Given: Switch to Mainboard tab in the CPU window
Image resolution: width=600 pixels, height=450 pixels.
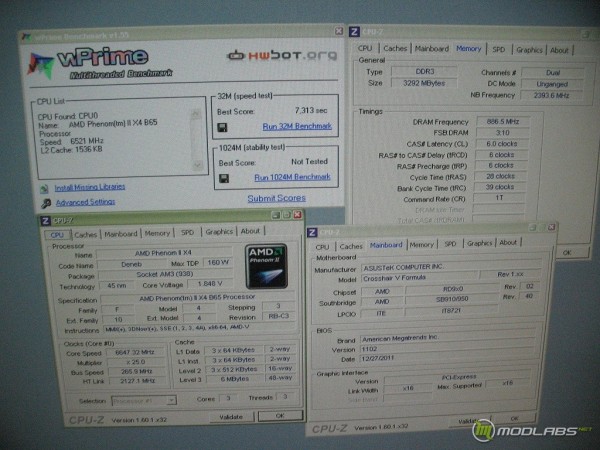Looking at the screenshot, I should pyautogui.click(x=121, y=234).
